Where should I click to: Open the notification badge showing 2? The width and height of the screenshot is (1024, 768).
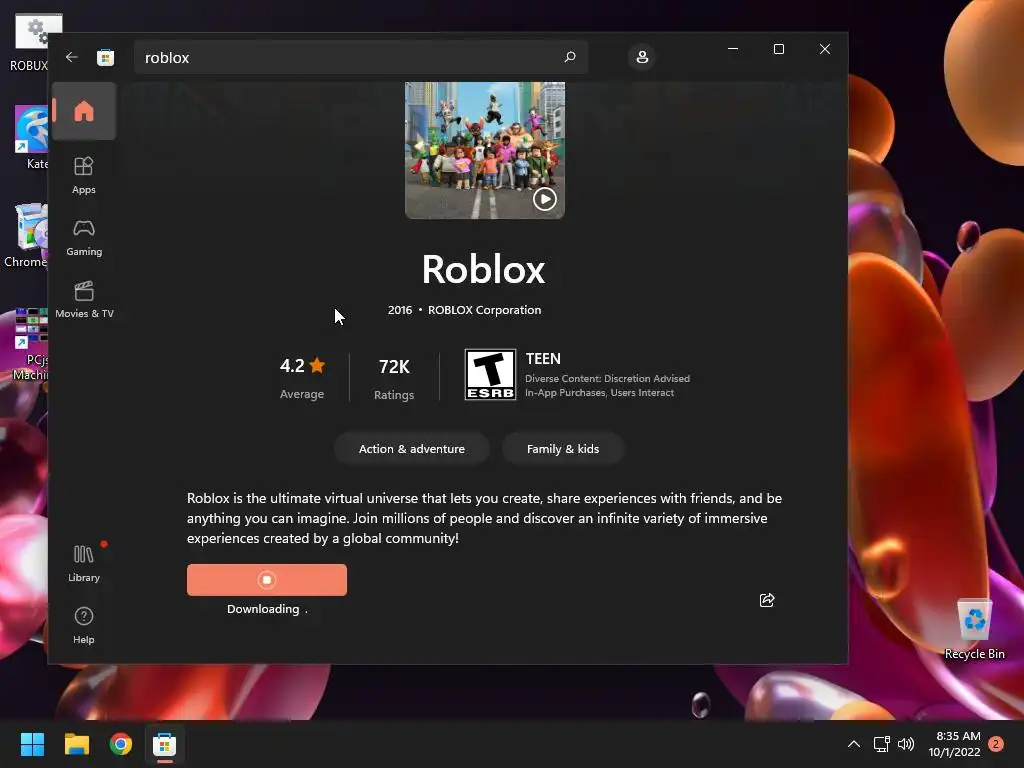coord(996,744)
